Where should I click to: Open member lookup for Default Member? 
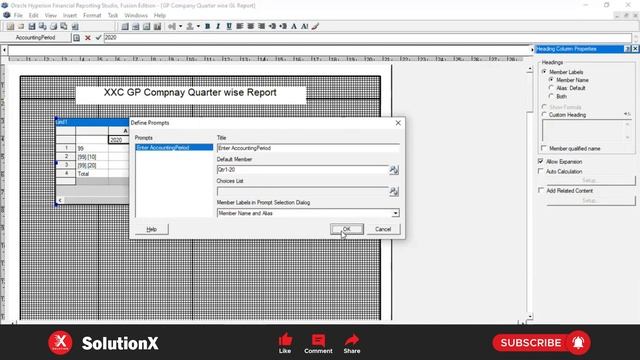[393, 170]
